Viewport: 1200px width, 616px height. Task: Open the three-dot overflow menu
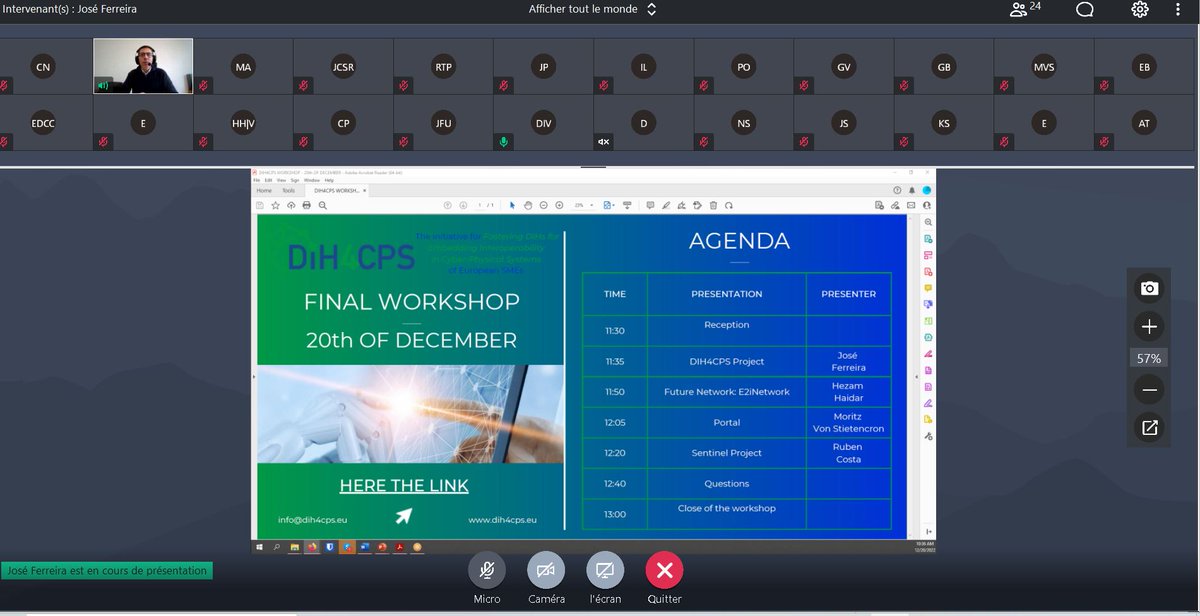(x=1177, y=9)
